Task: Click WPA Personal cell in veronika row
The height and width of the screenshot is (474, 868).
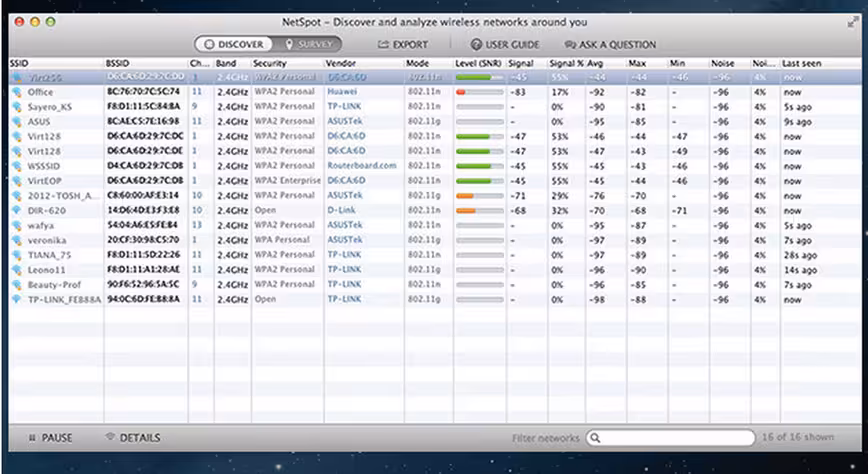Action: [x=282, y=240]
